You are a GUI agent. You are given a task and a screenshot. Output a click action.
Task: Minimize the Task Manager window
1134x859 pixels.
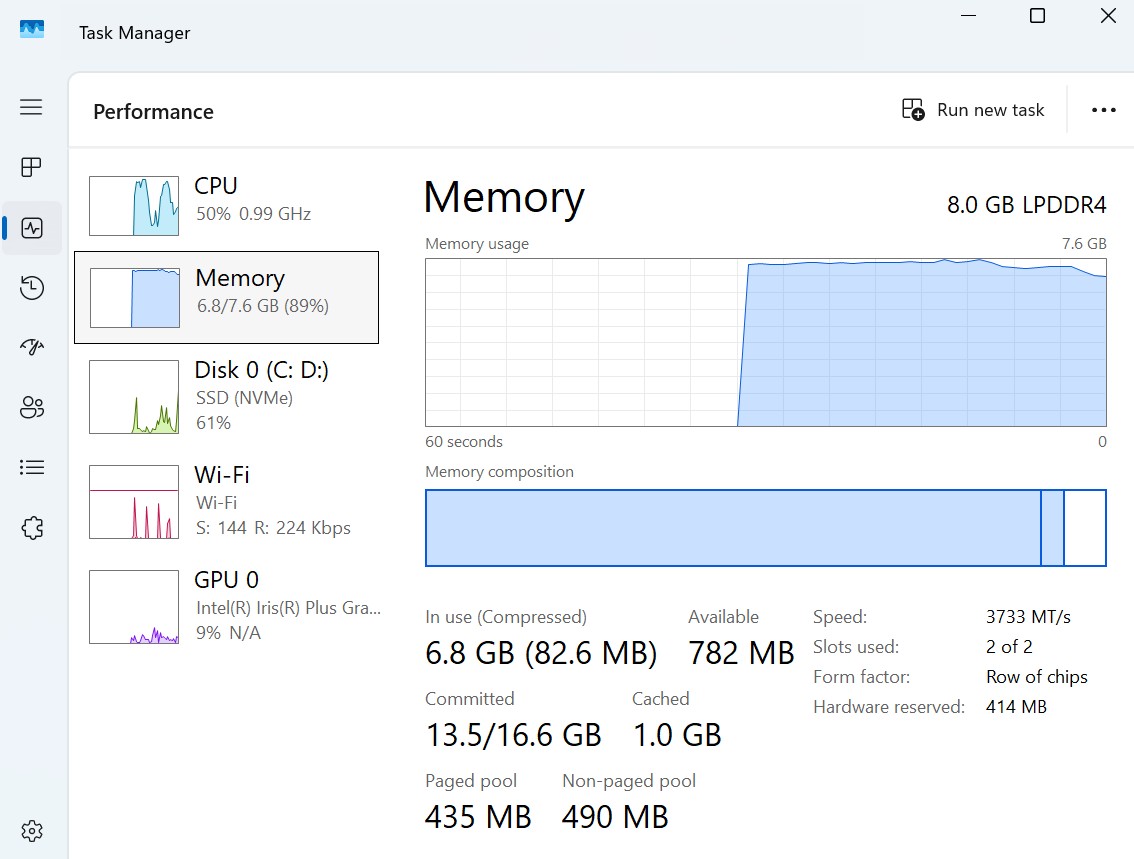[x=968, y=16]
